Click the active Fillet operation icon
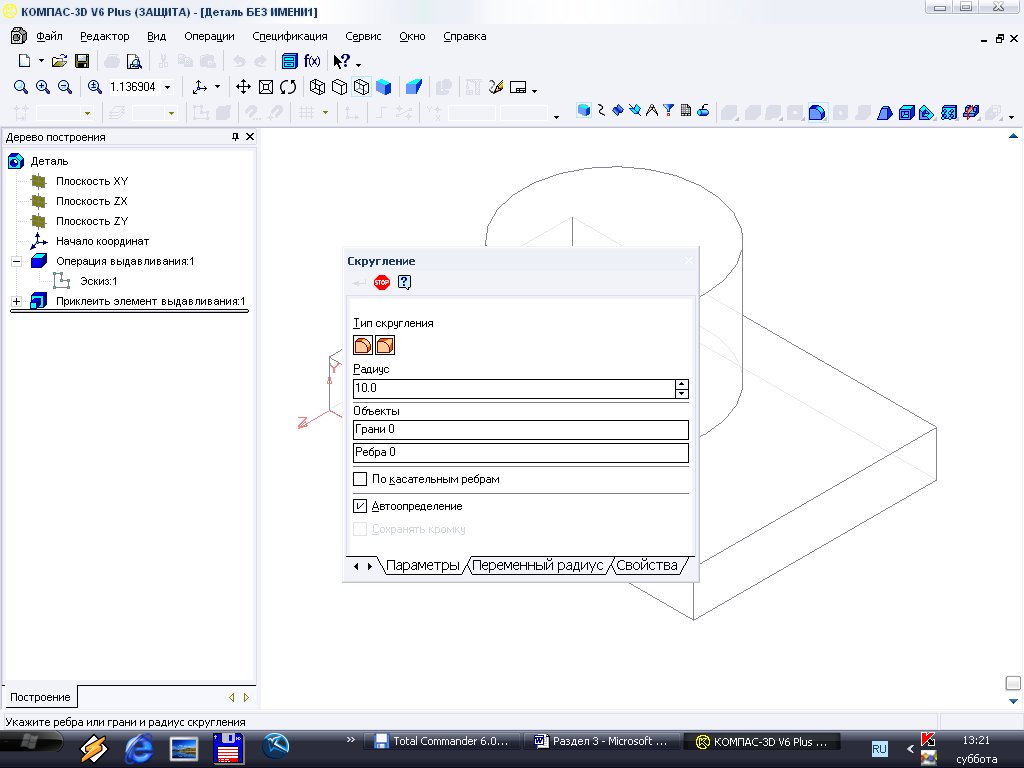The height and width of the screenshot is (768, 1024). (x=817, y=112)
